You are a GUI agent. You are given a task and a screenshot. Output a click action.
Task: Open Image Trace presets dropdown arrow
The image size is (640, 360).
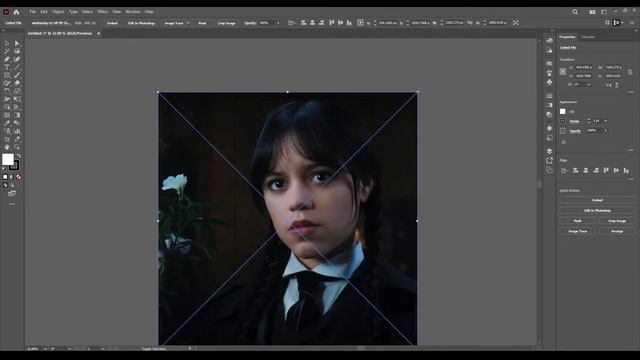tap(188, 23)
